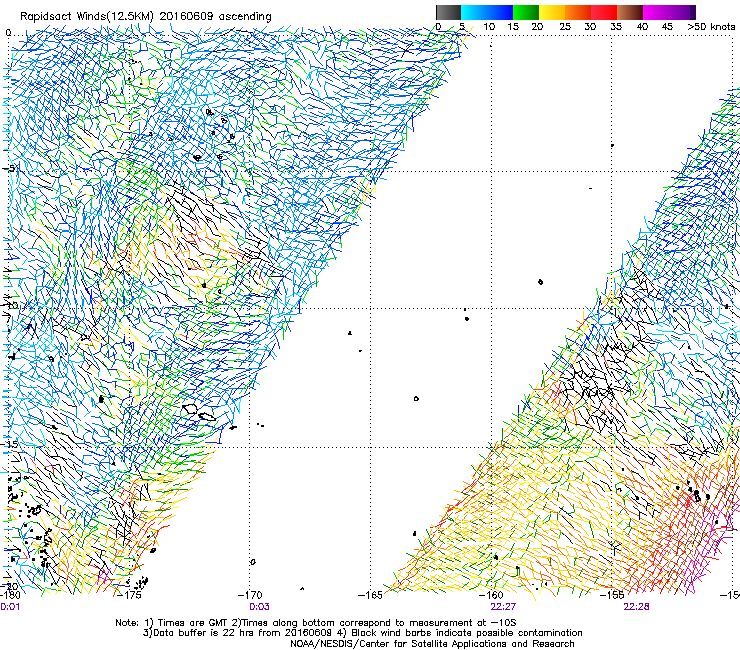Click the cyan-blue 5-15 knots color segment
The width and height of the screenshot is (740, 650).
click(487, 12)
